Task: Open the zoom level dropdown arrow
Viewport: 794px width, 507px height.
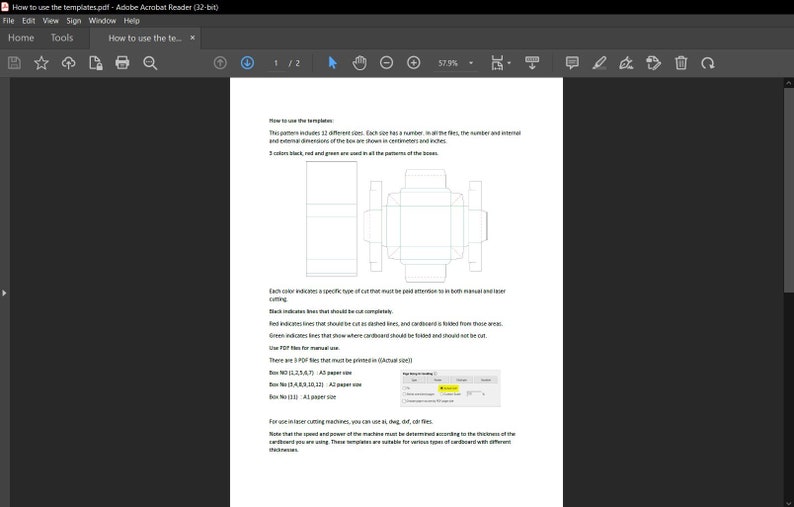Action: (x=471, y=63)
